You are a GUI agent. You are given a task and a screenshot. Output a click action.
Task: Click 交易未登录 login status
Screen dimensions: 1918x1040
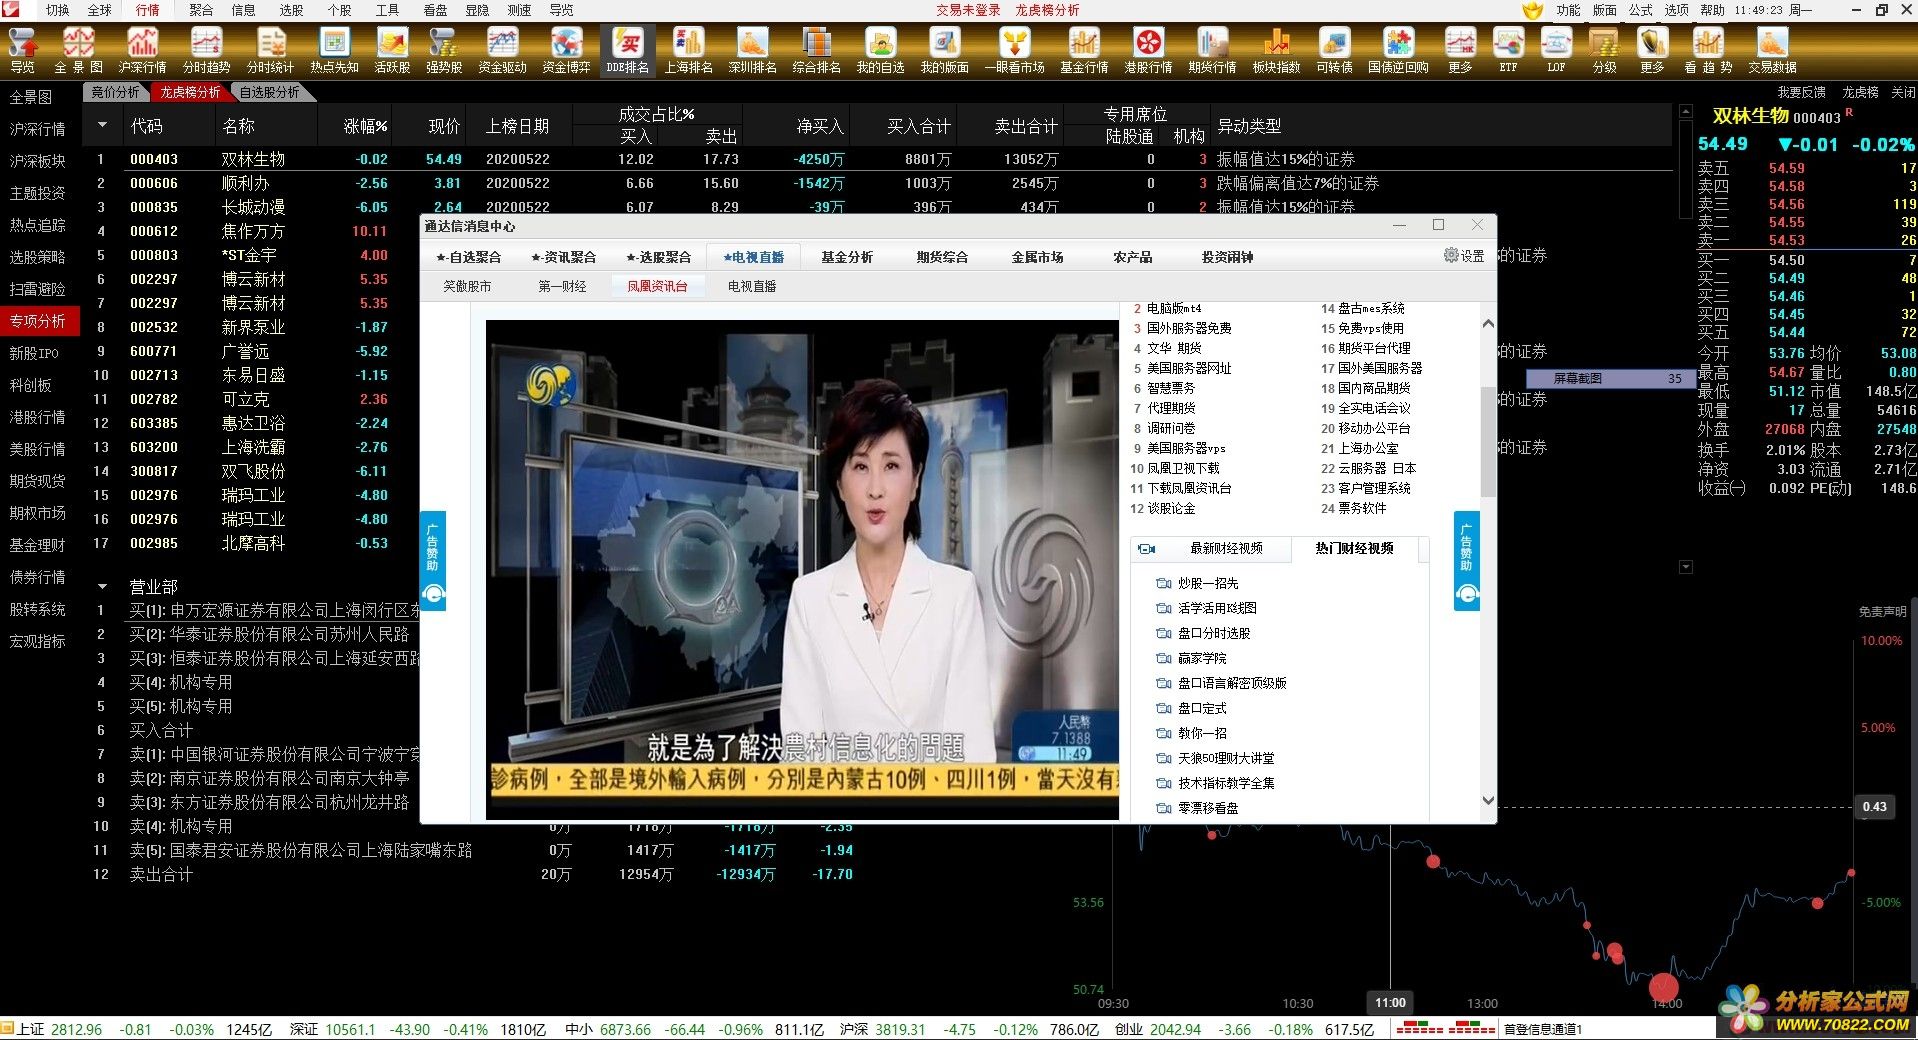[x=968, y=10]
